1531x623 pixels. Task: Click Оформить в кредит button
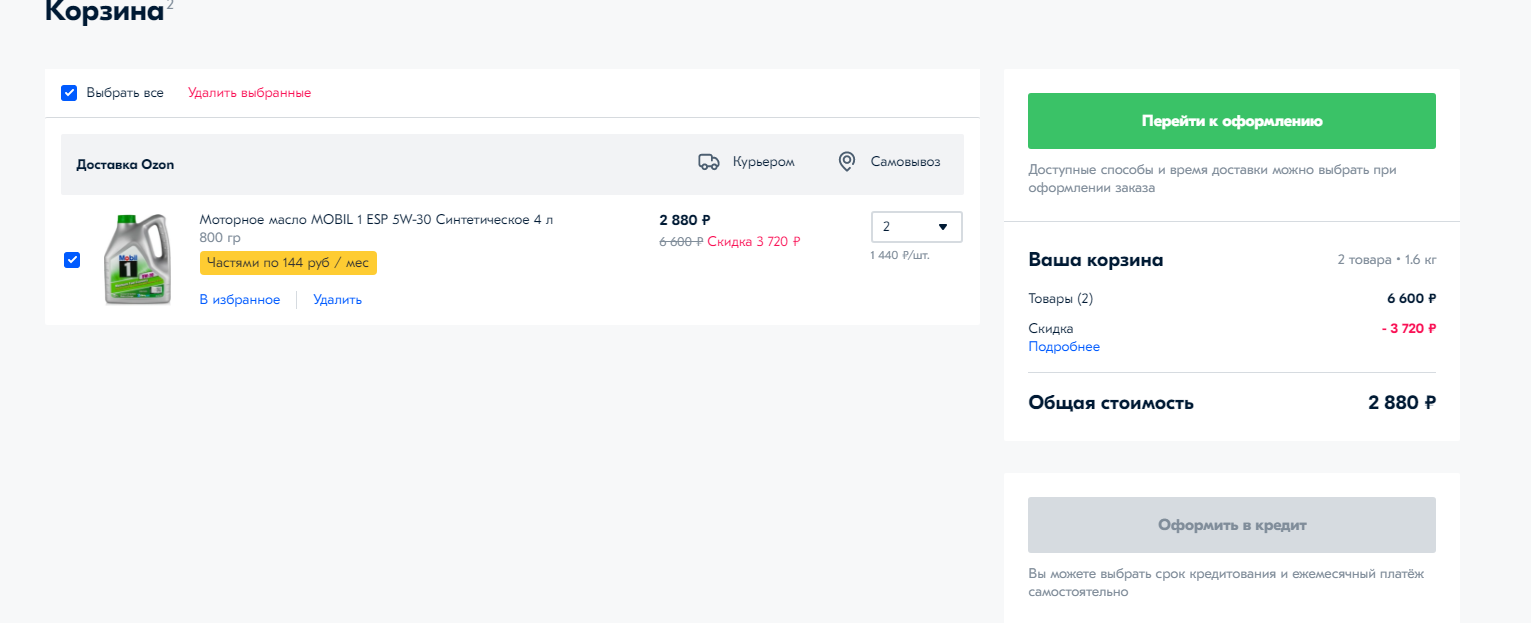1232,525
